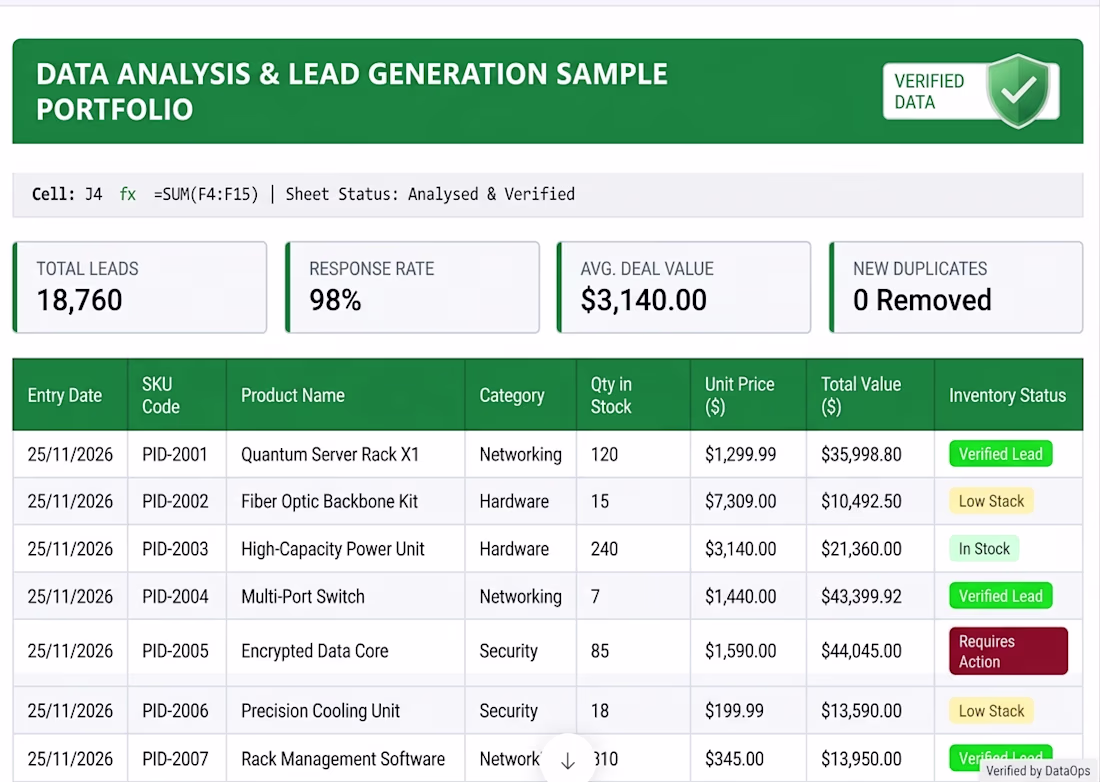Open the Response Rate 98% card
Viewport: 1100px width, 782px height.
pyautogui.click(x=412, y=287)
